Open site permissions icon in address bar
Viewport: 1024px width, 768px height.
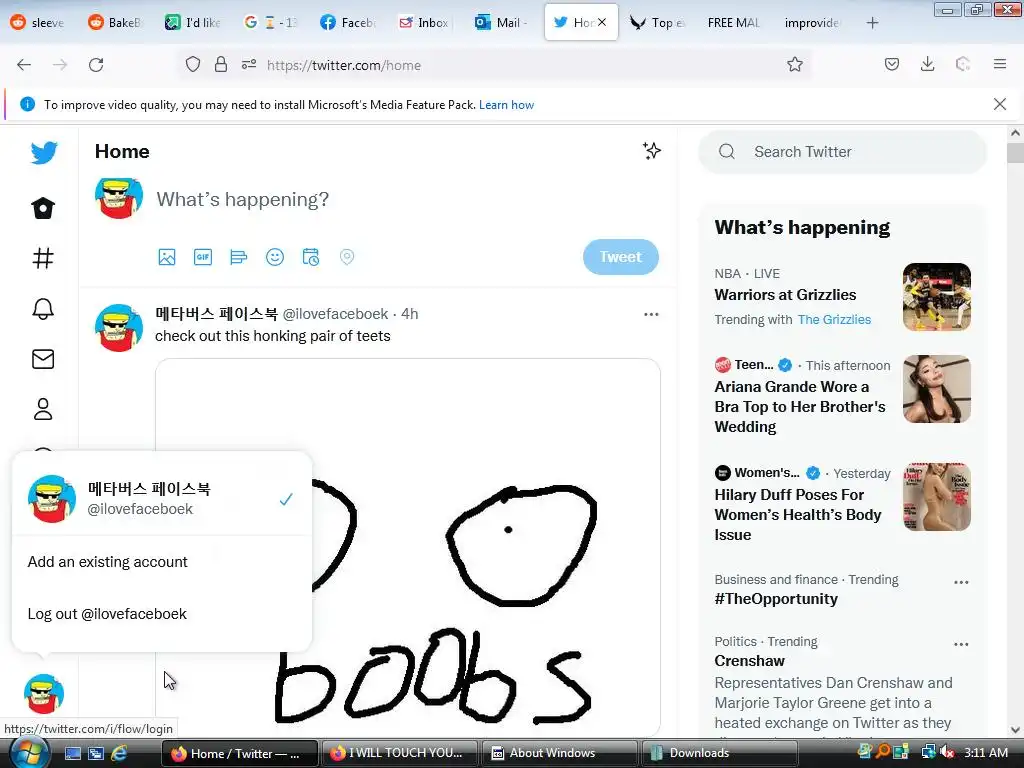[x=249, y=64]
